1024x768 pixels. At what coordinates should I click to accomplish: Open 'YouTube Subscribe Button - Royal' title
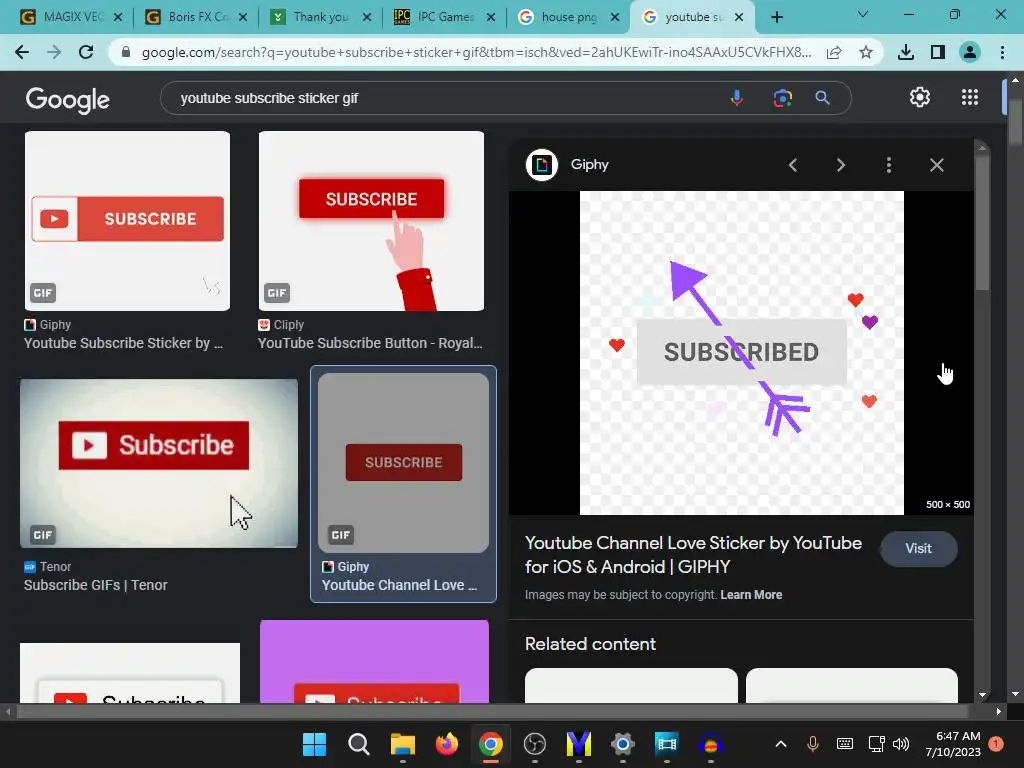coord(370,344)
